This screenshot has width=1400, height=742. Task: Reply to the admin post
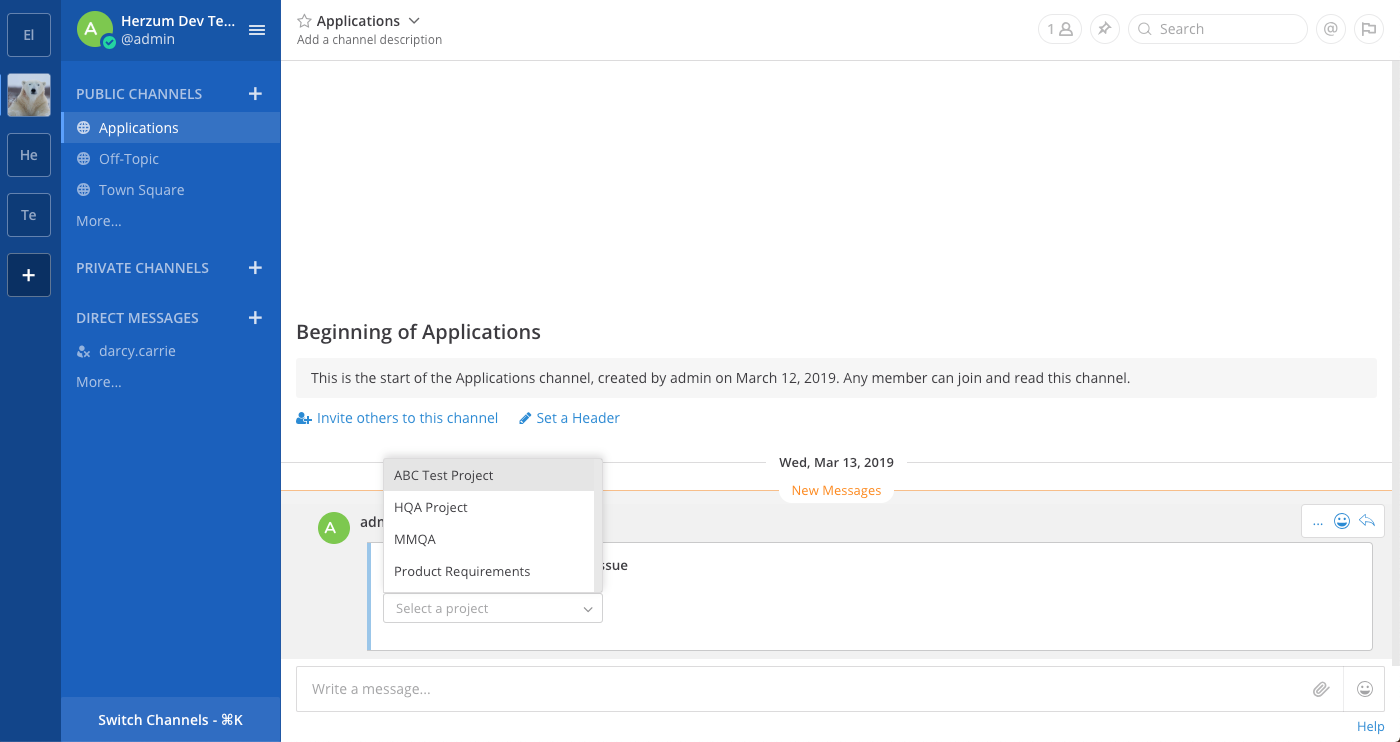pyautogui.click(x=1367, y=521)
